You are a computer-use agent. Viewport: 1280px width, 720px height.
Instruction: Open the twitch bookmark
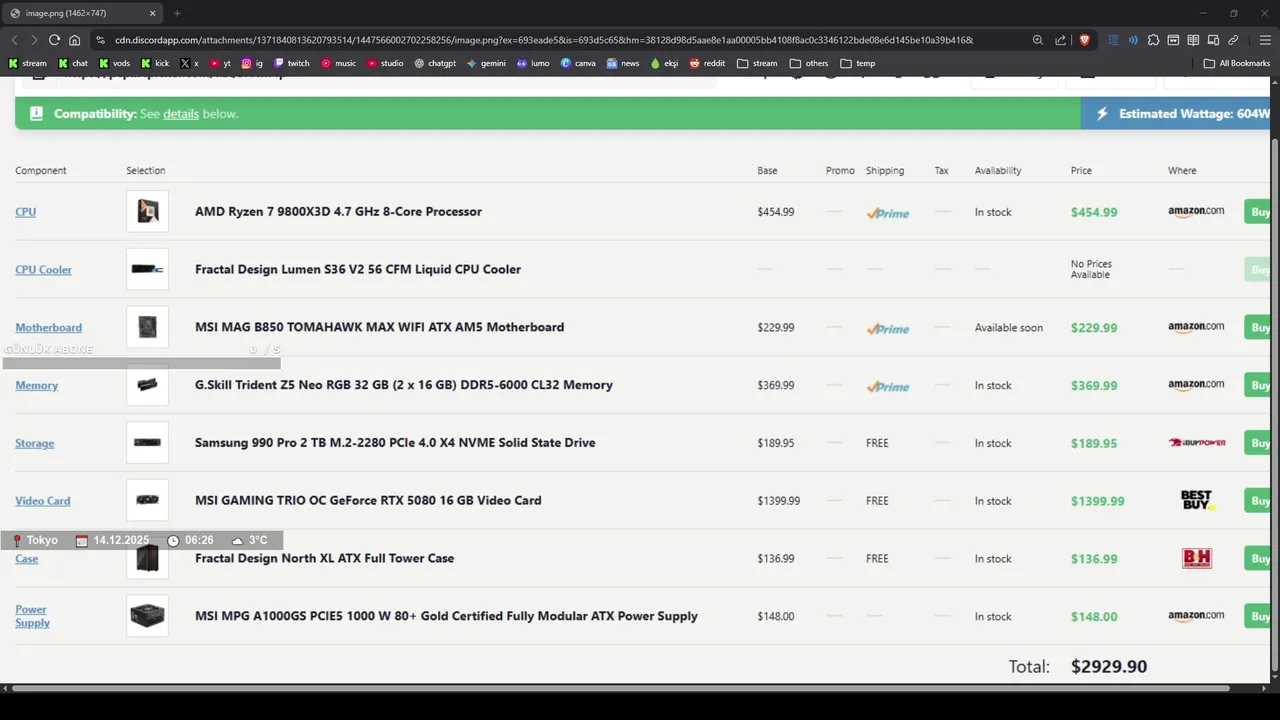tap(292, 63)
